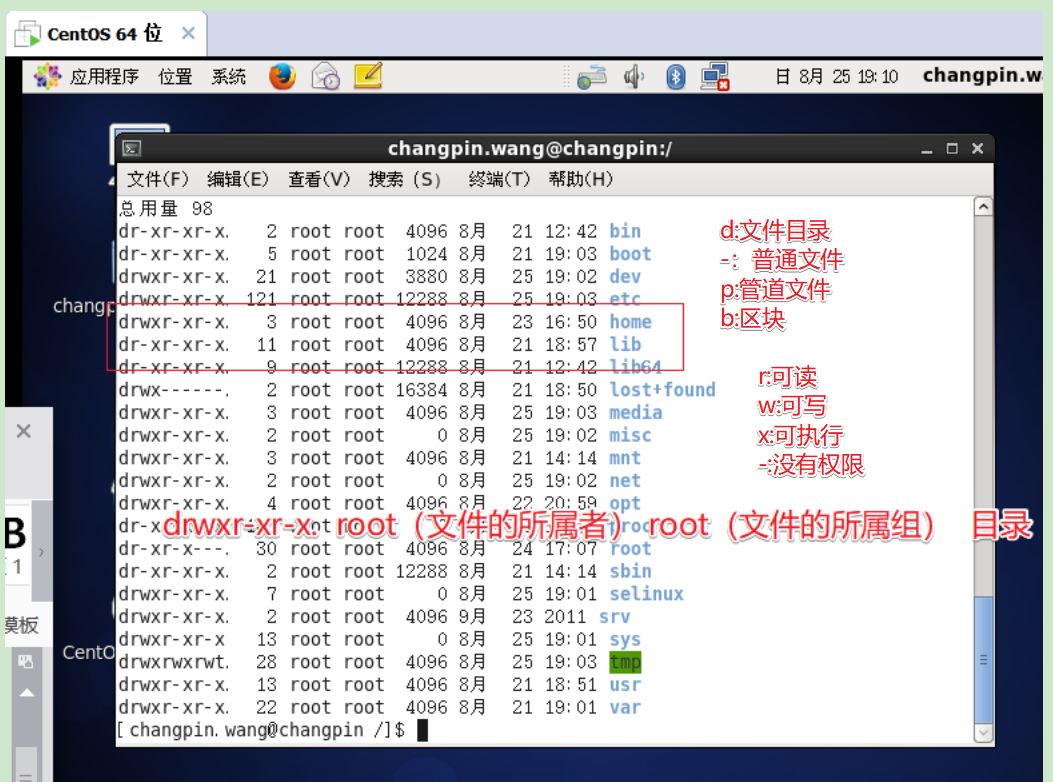Open the Firefox browser launcher
This screenshot has height=782, width=1053.
click(x=282, y=76)
